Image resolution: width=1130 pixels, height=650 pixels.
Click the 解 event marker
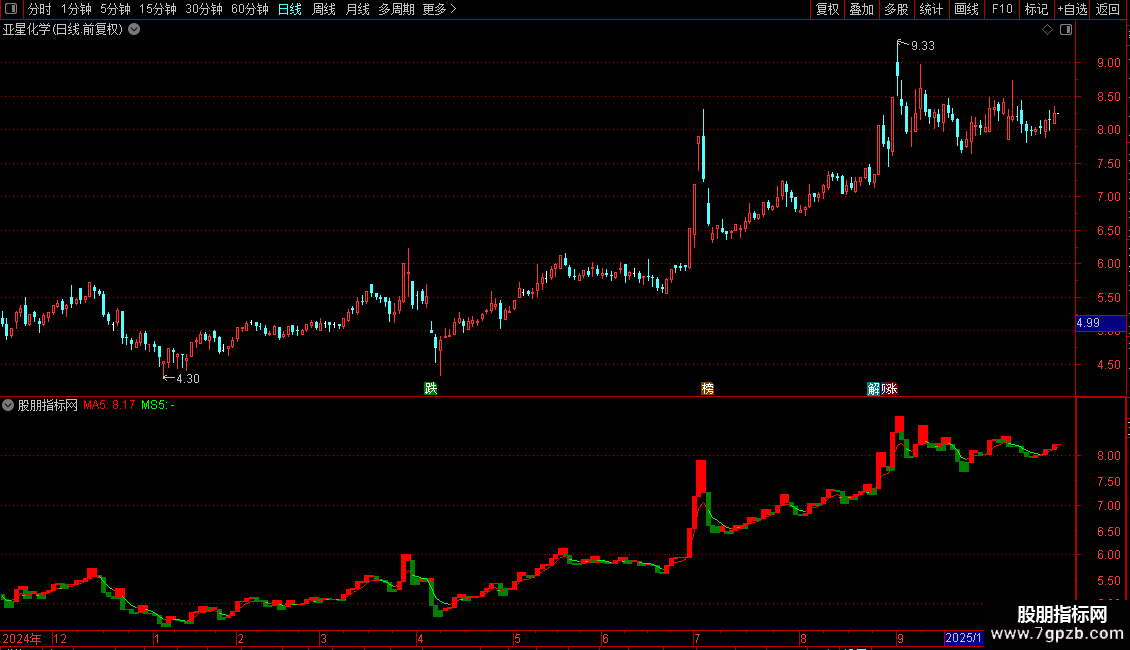point(873,388)
